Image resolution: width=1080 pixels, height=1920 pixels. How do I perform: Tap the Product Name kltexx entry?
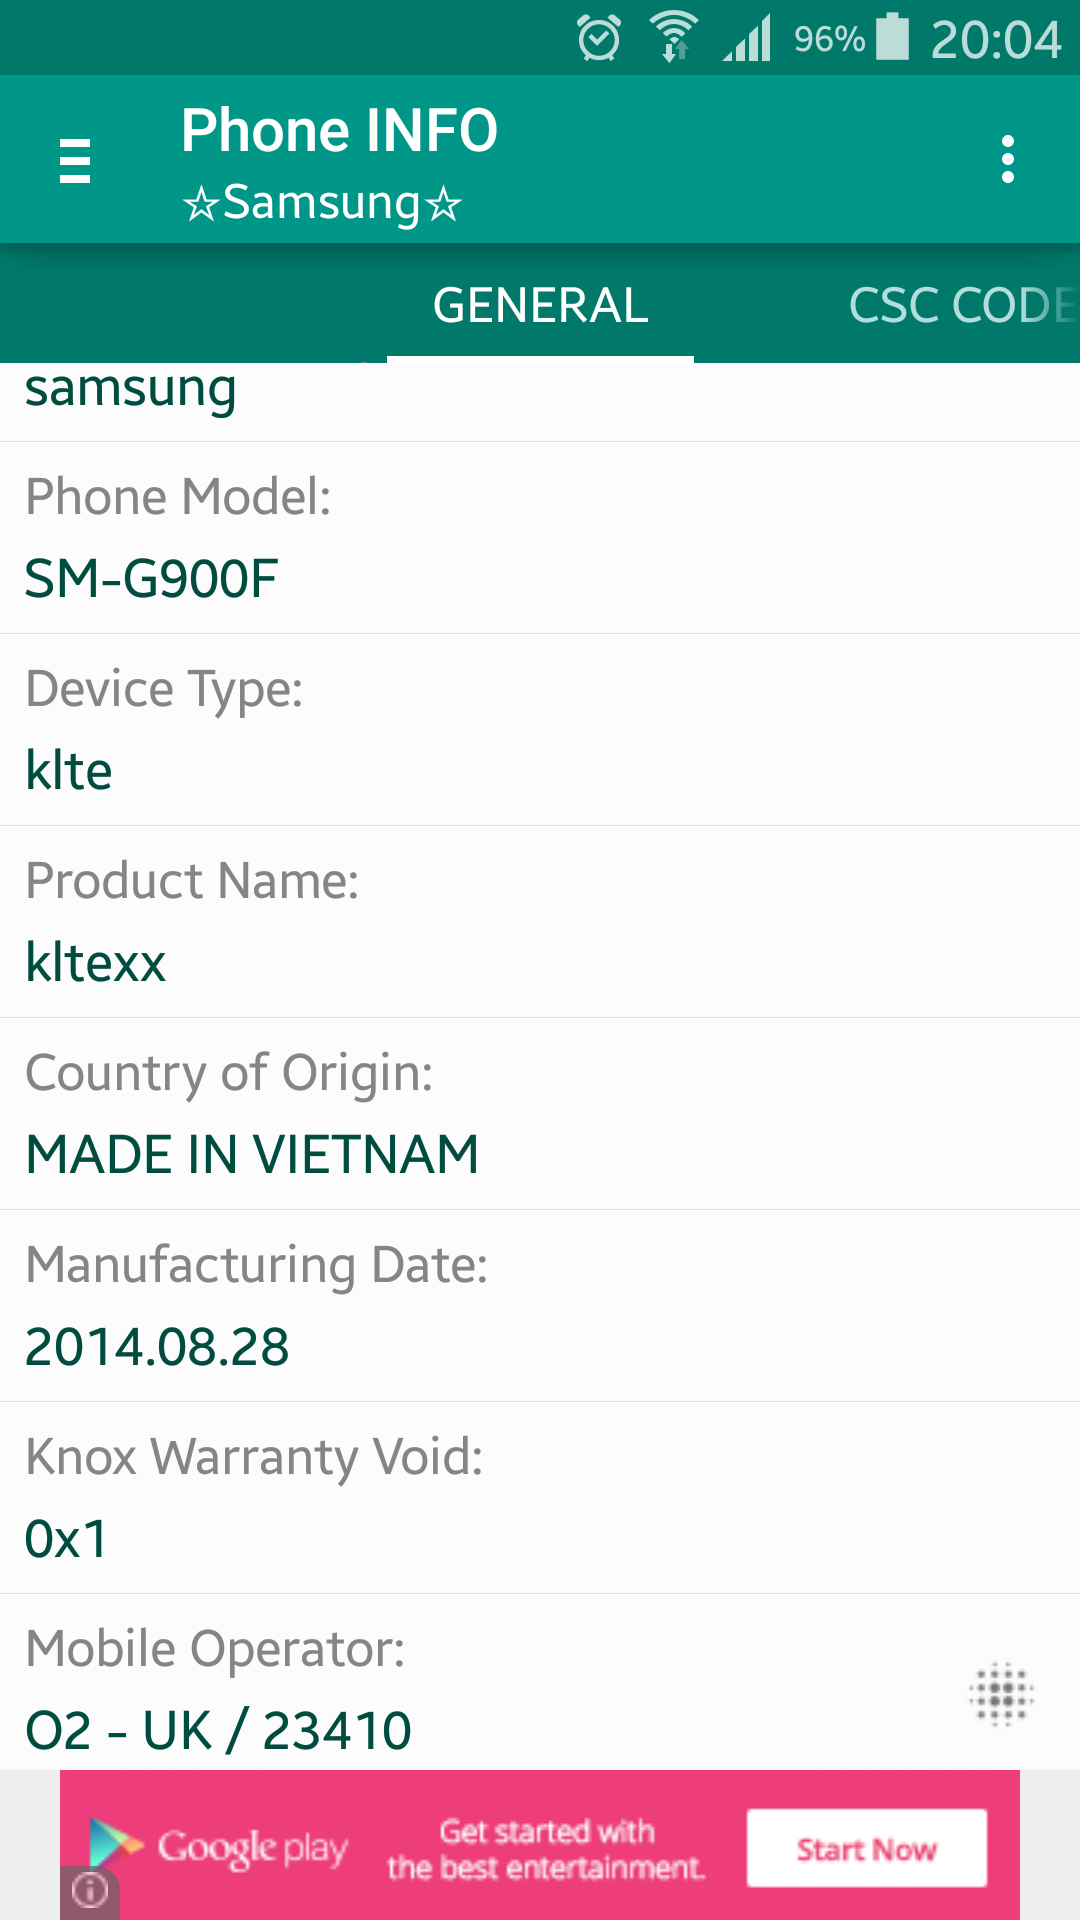point(540,922)
